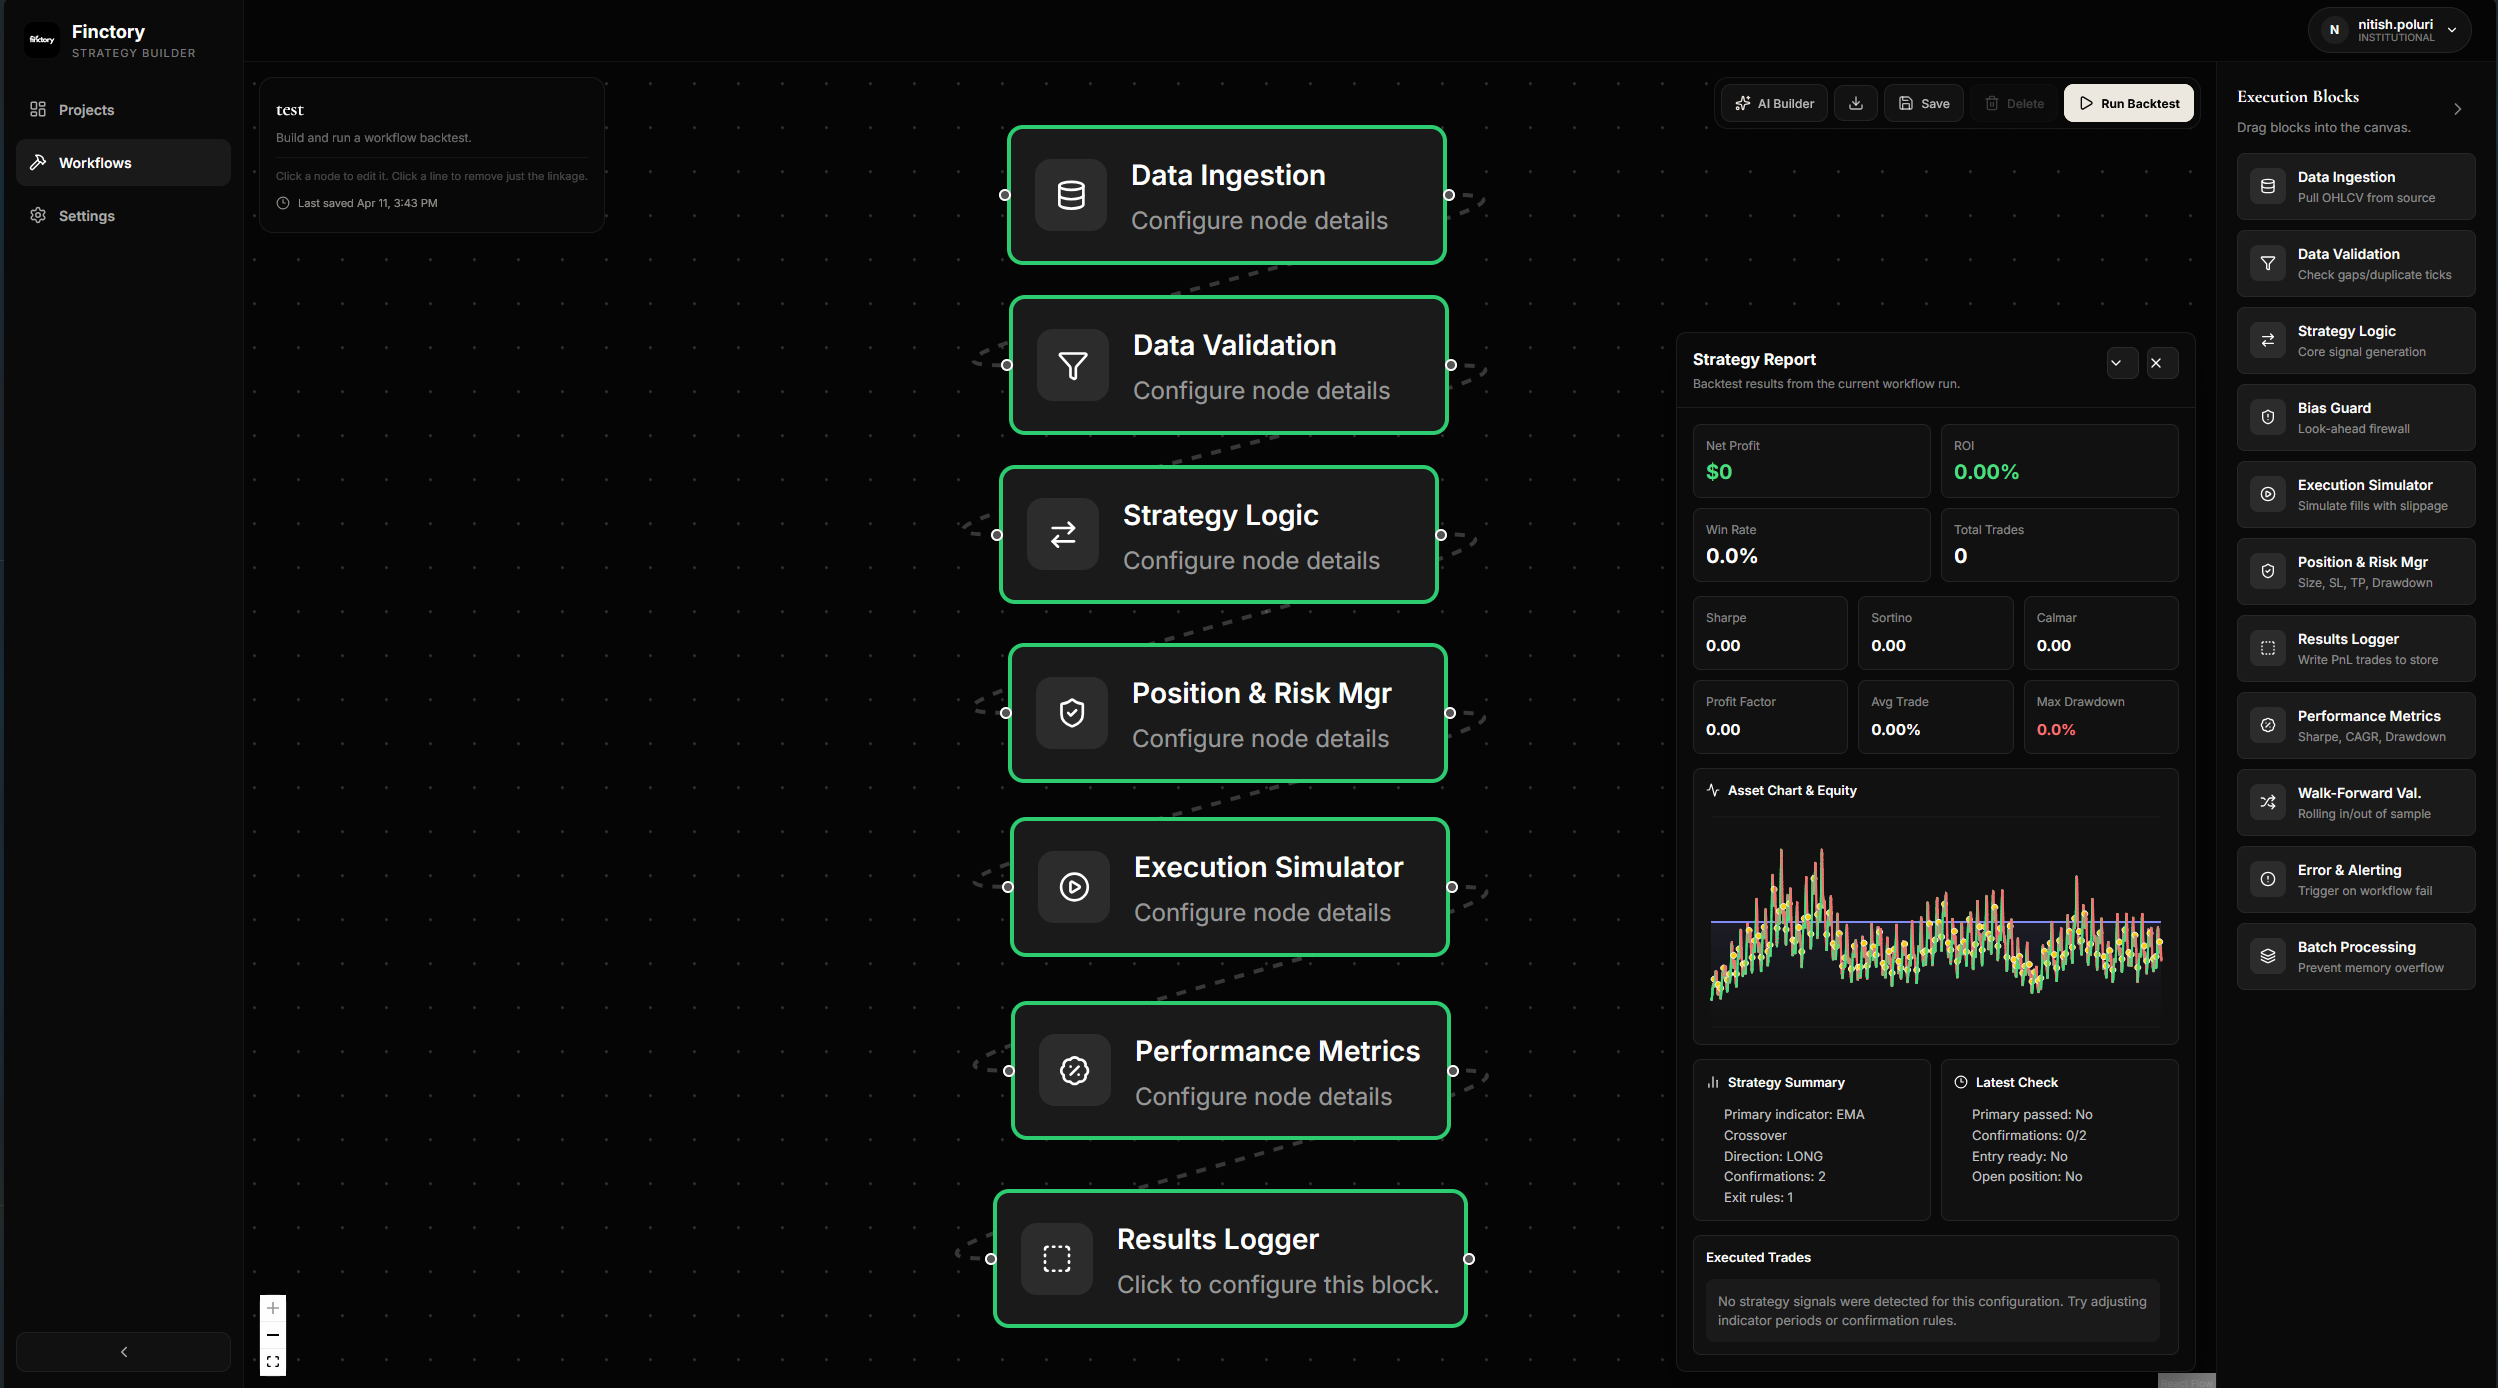
Task: Open the AI Builder
Action: click(x=1774, y=103)
